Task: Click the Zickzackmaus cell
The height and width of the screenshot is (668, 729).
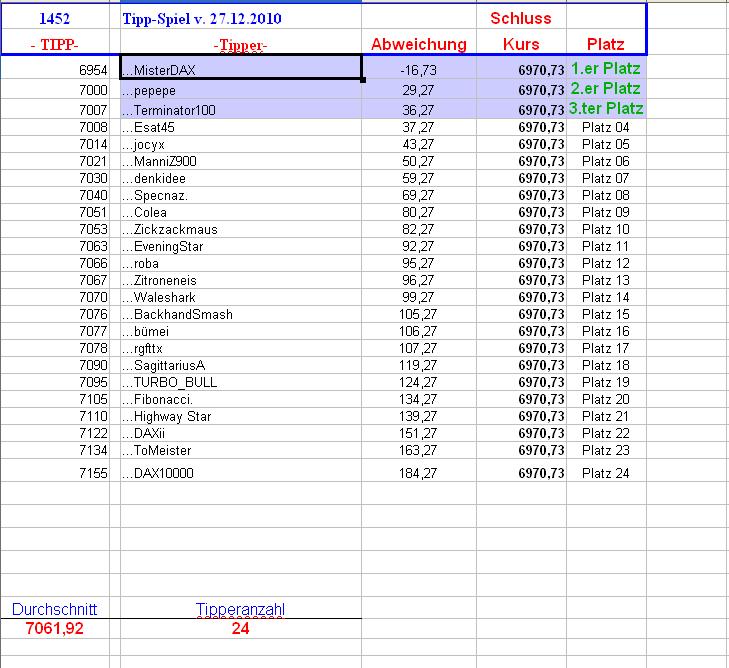Action: point(241,229)
